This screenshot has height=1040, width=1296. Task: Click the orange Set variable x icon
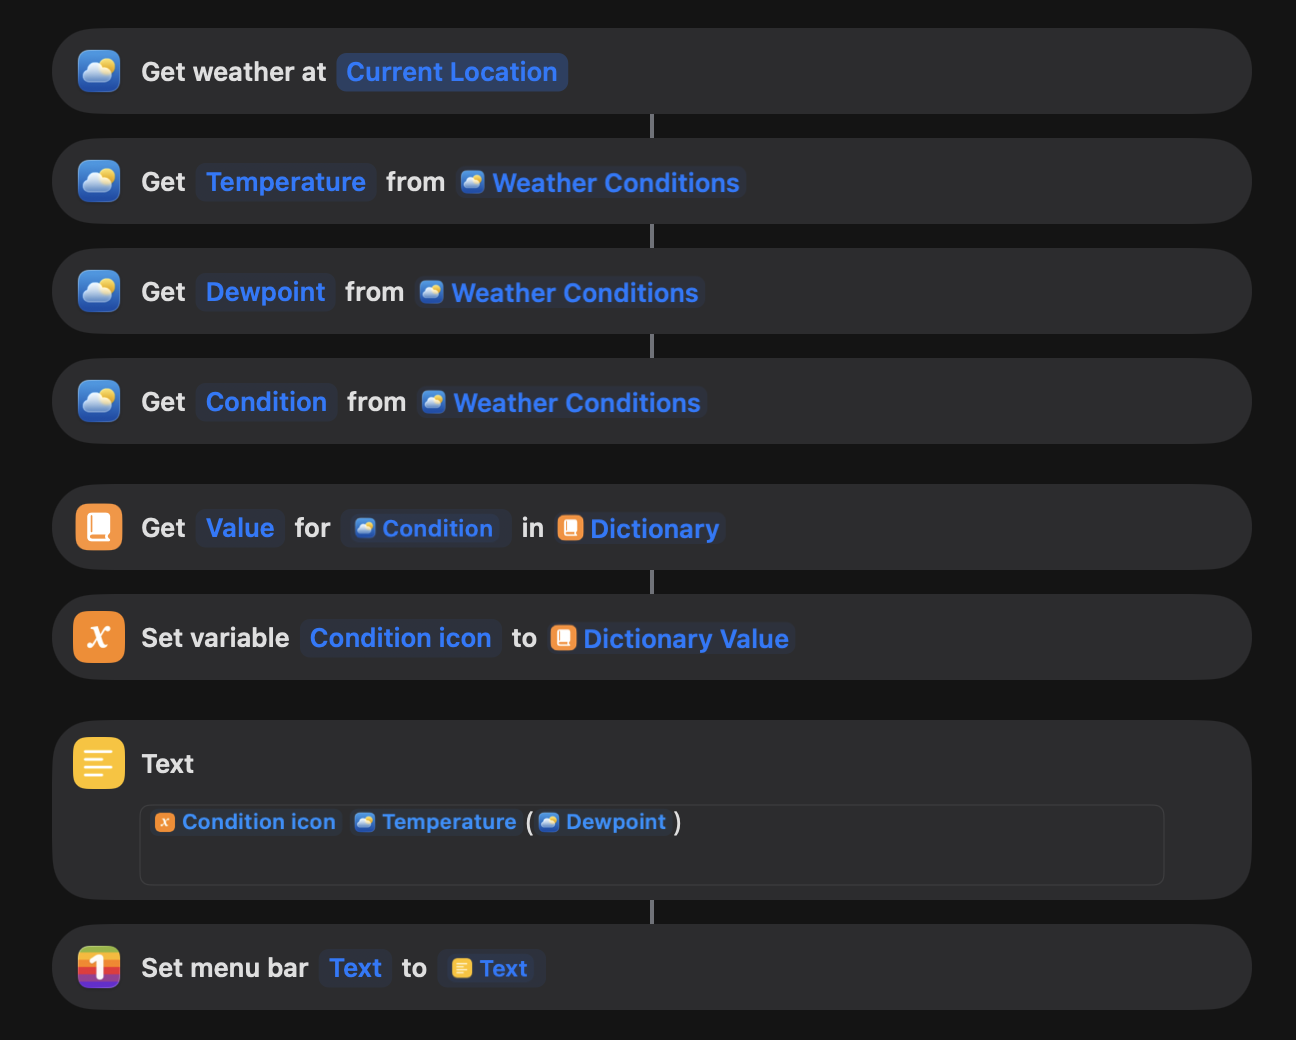pyautogui.click(x=99, y=637)
